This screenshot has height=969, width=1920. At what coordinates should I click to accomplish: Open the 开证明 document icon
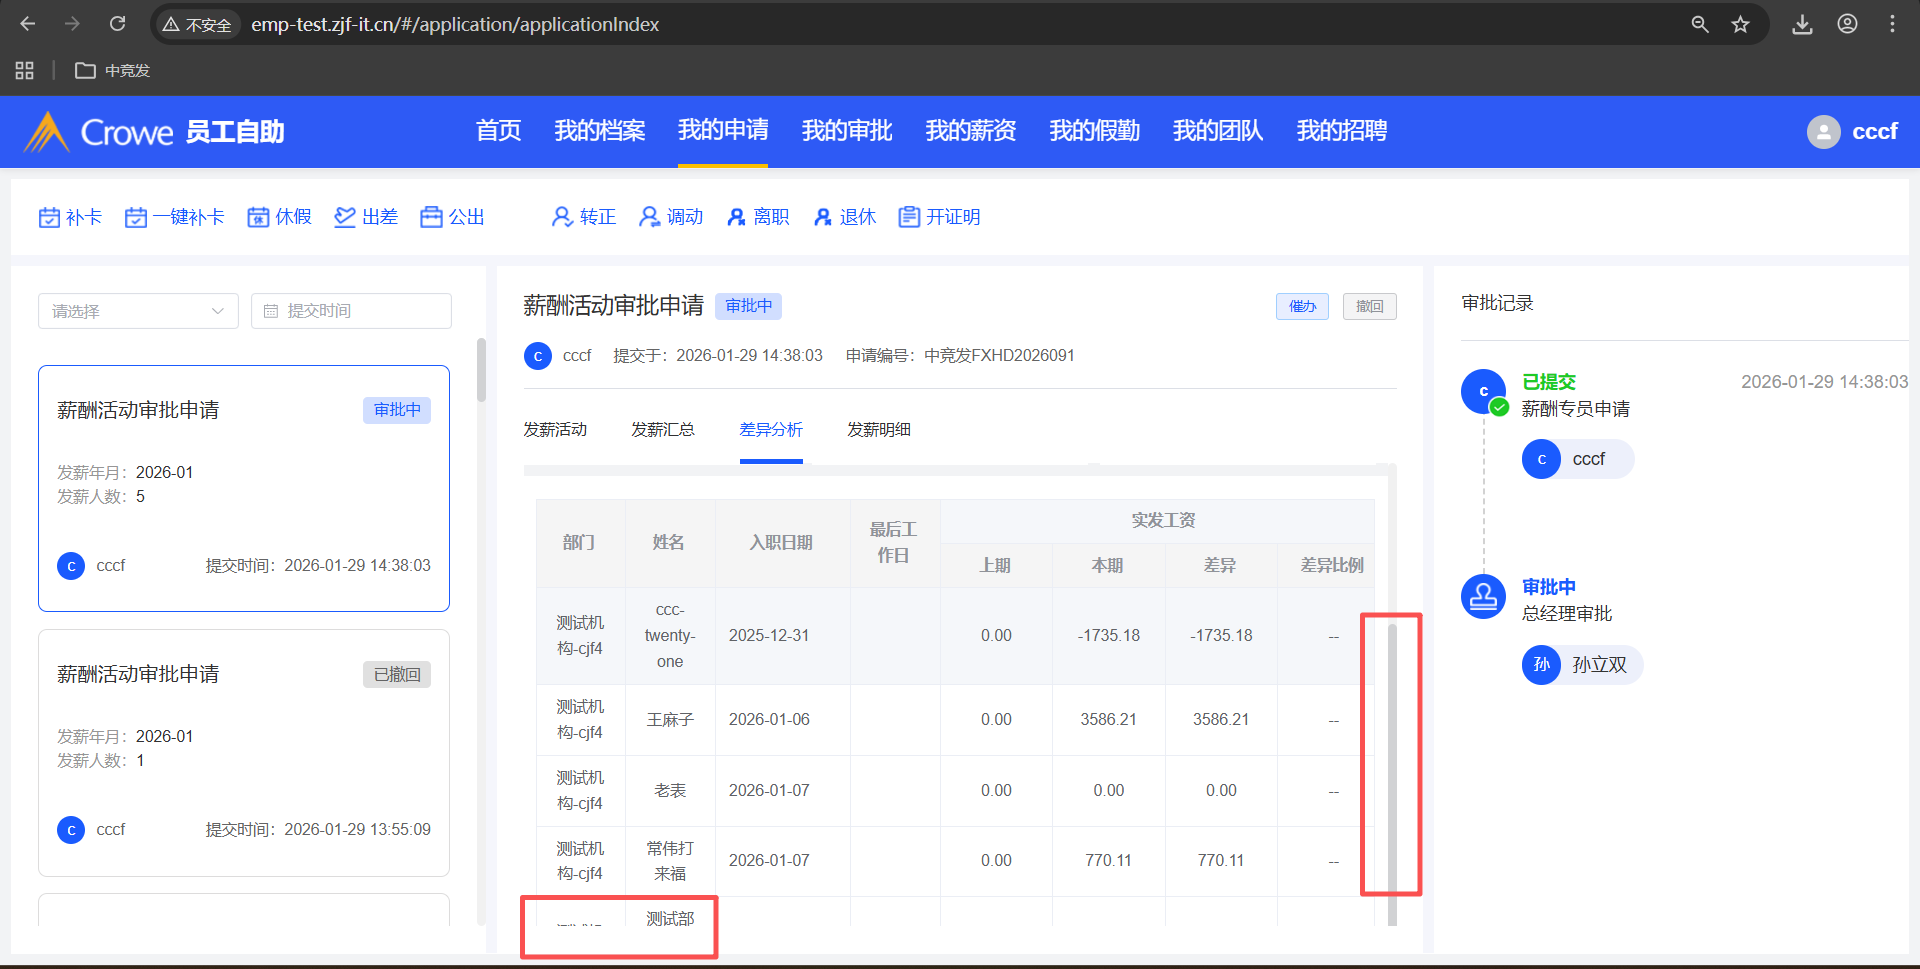click(908, 217)
